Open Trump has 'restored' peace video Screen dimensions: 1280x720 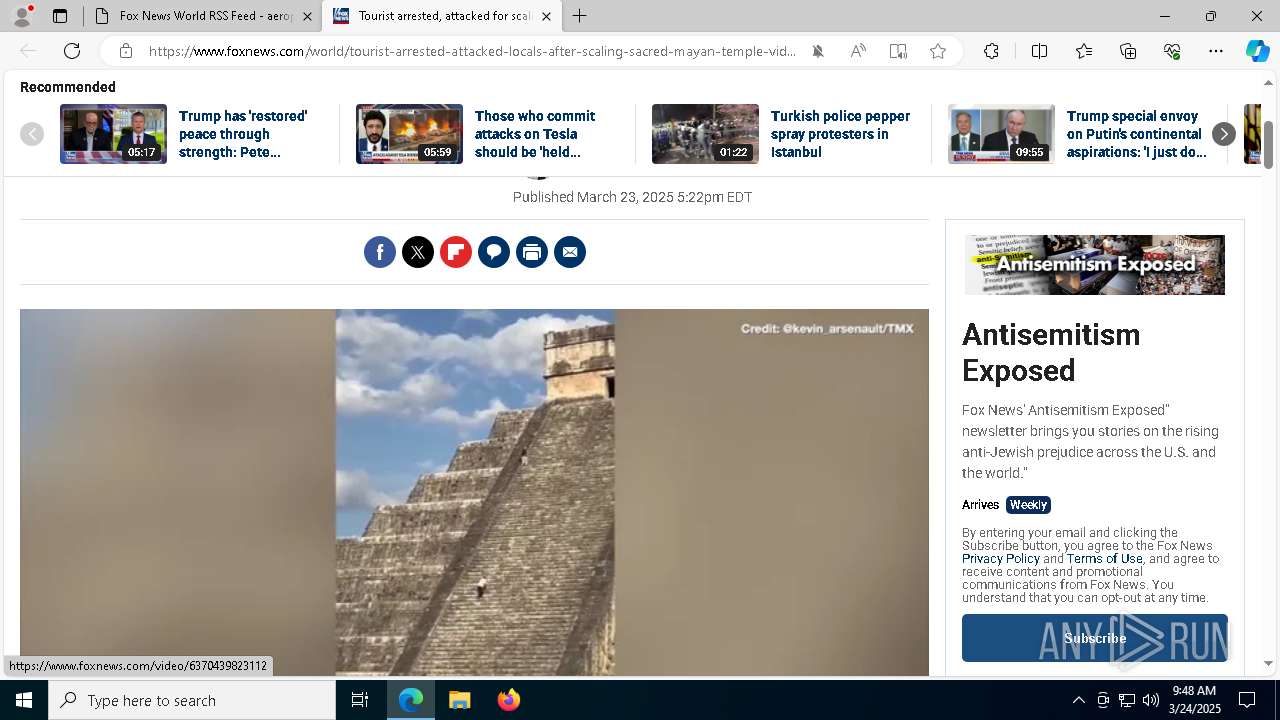(x=243, y=134)
